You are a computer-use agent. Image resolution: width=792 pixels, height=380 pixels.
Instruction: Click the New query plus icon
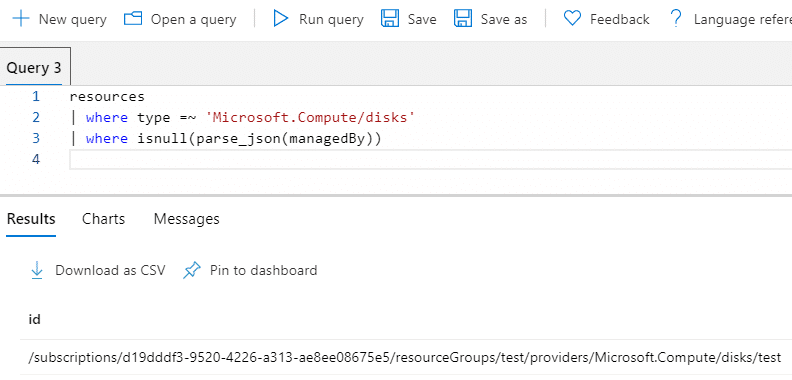pos(21,19)
